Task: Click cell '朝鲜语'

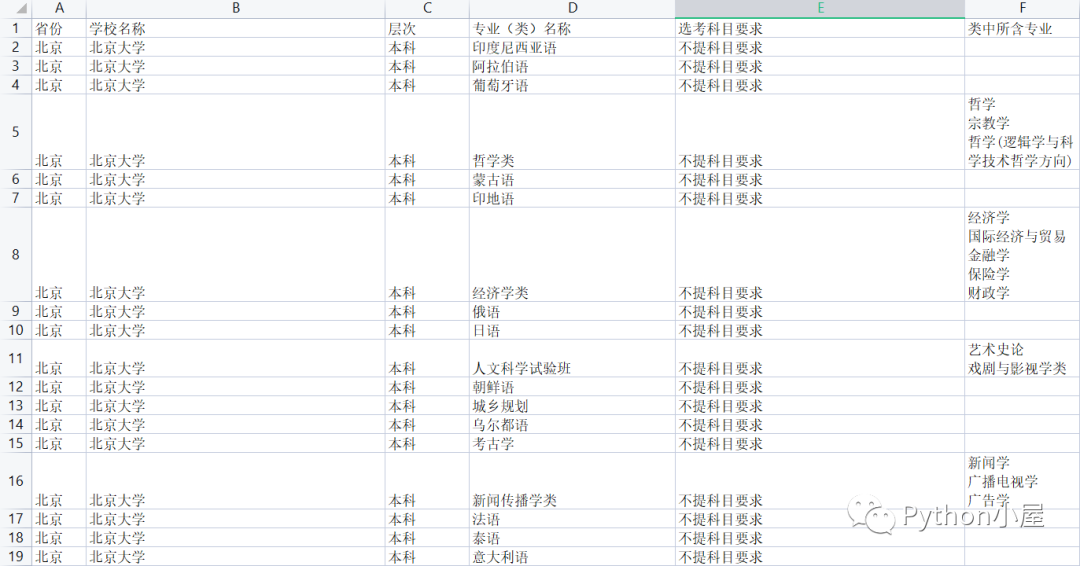Action: coord(572,387)
